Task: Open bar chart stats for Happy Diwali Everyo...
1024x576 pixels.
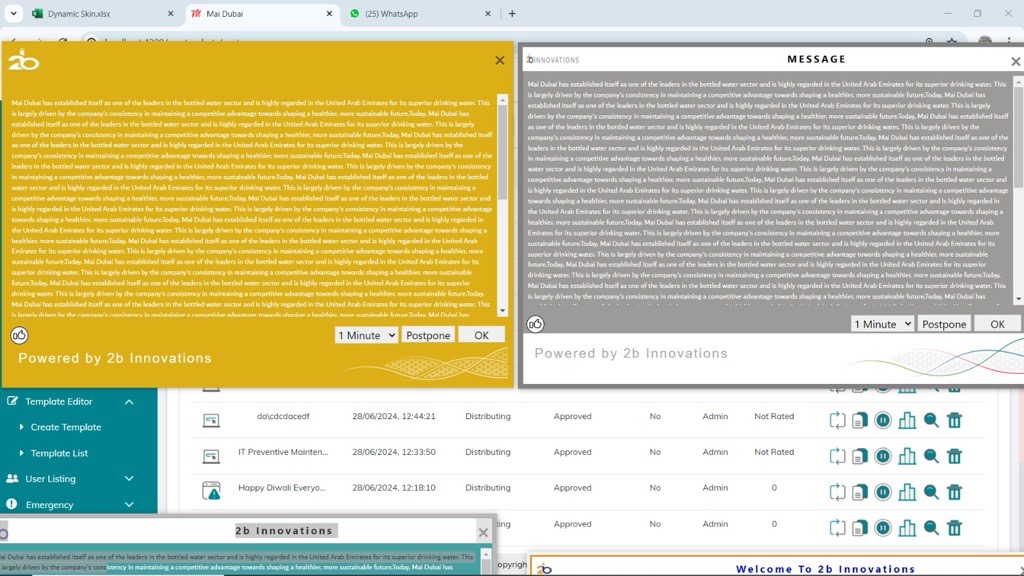Action: pos(907,492)
